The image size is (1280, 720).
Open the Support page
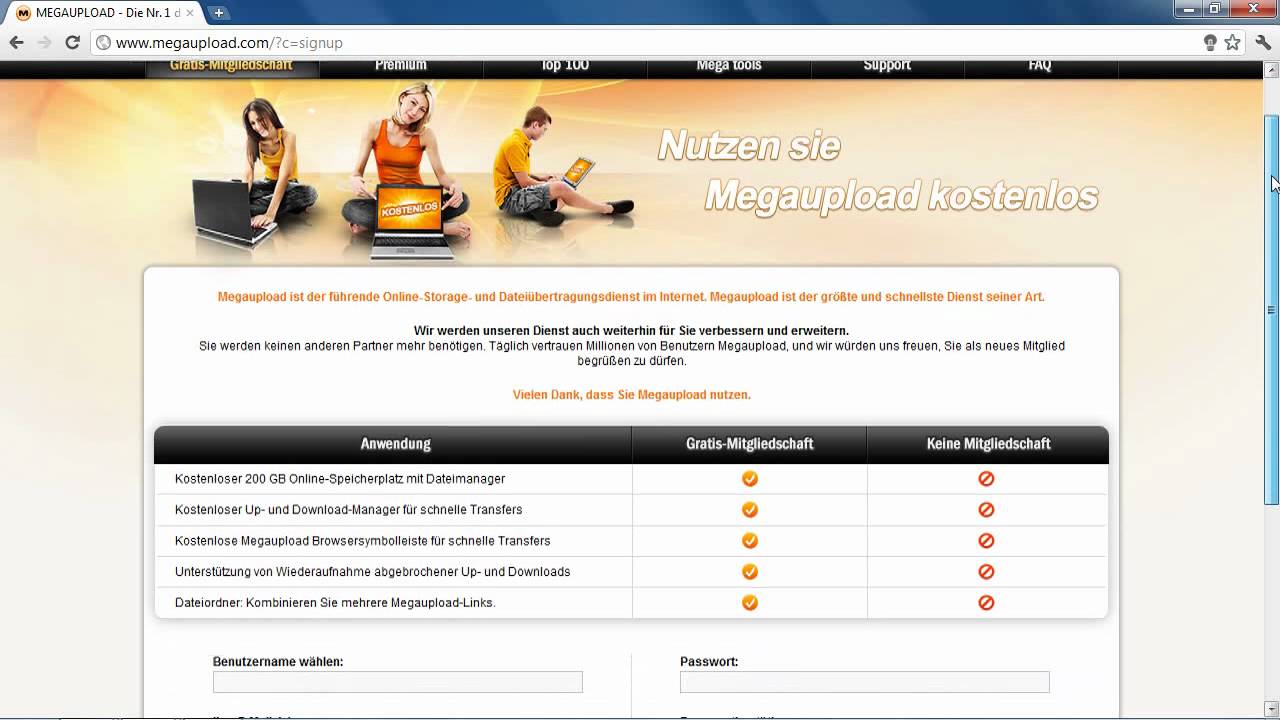tap(887, 68)
